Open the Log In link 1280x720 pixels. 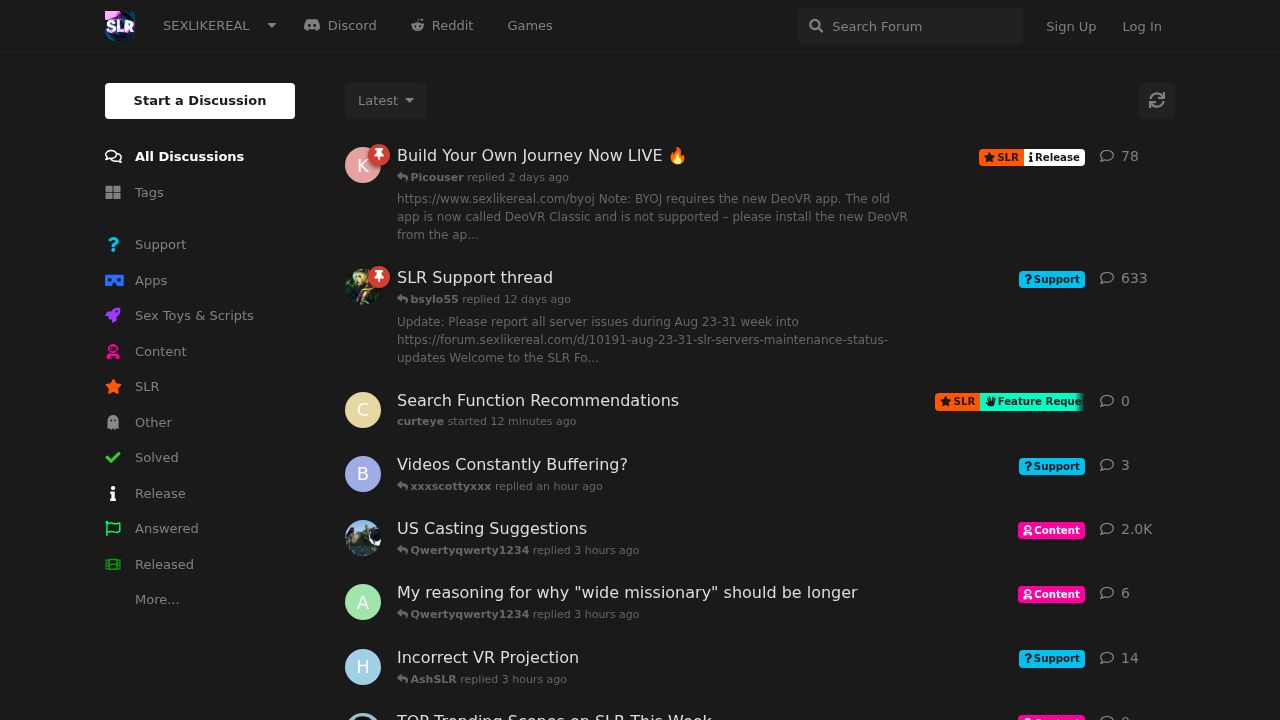[1142, 26]
